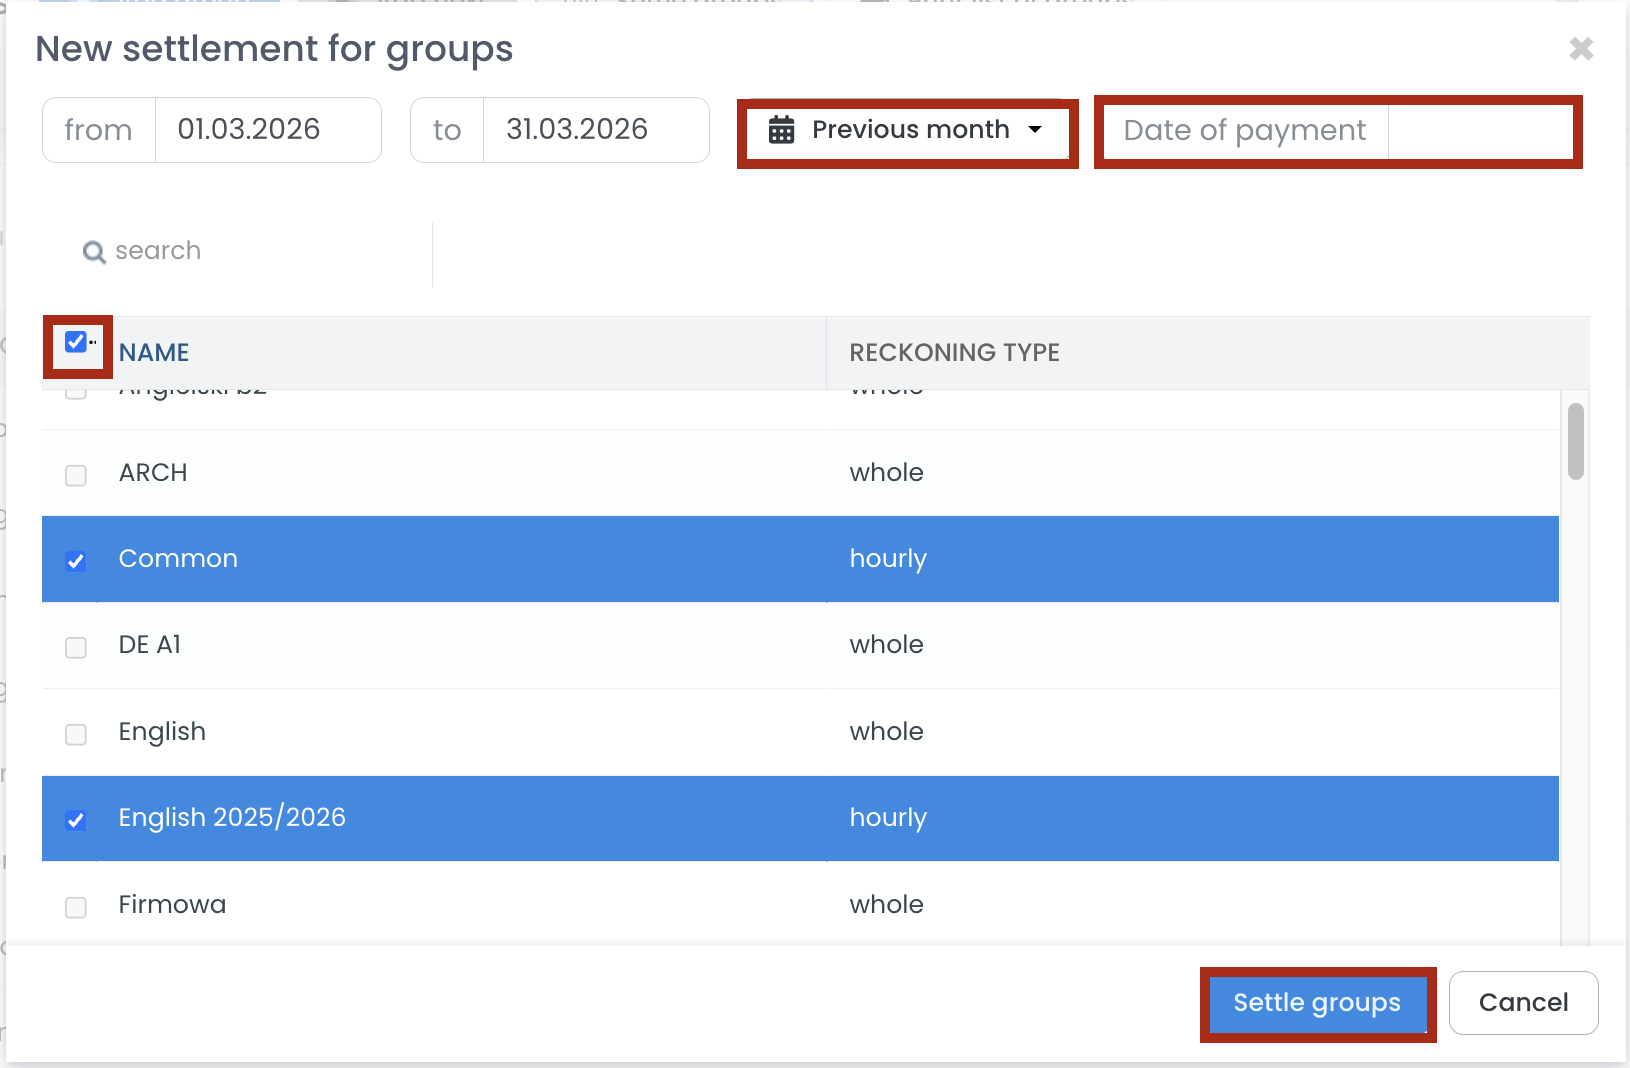
Task: Uncheck the English 2025/2026 checkbox
Action: [x=76, y=821]
